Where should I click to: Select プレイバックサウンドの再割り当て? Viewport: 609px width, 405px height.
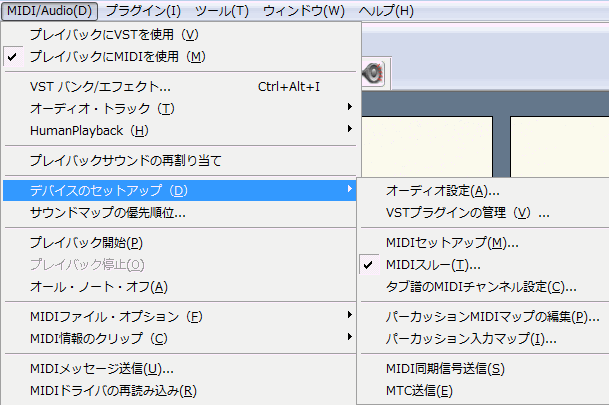pos(179,160)
